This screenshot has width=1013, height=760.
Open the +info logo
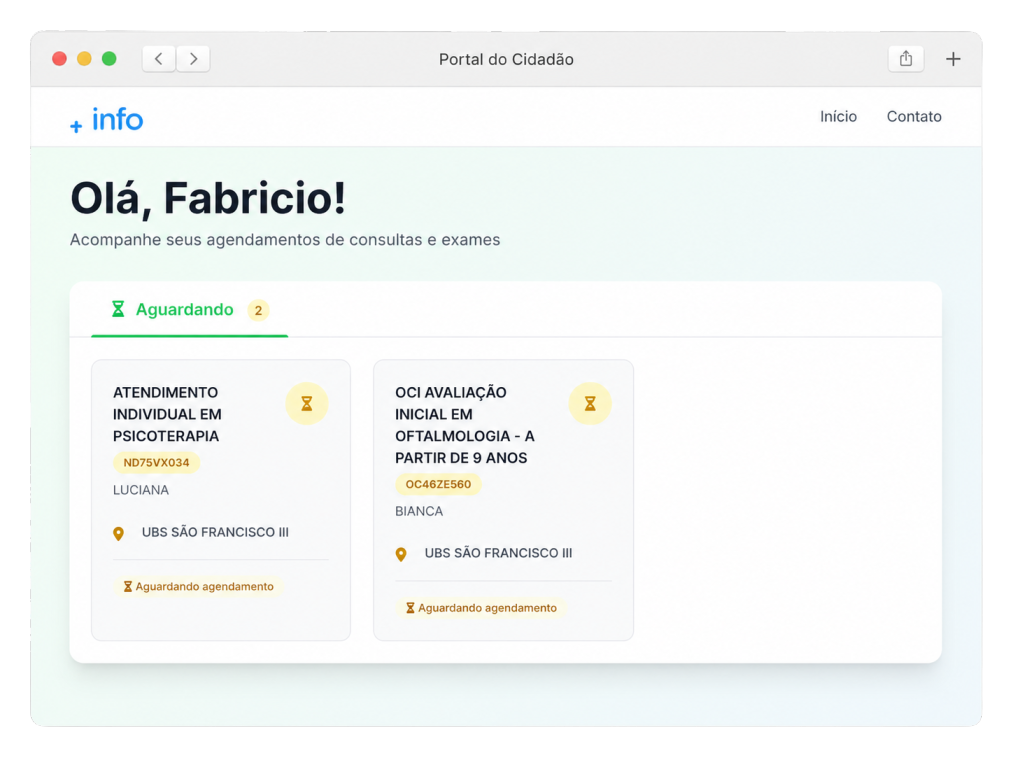click(x=107, y=120)
